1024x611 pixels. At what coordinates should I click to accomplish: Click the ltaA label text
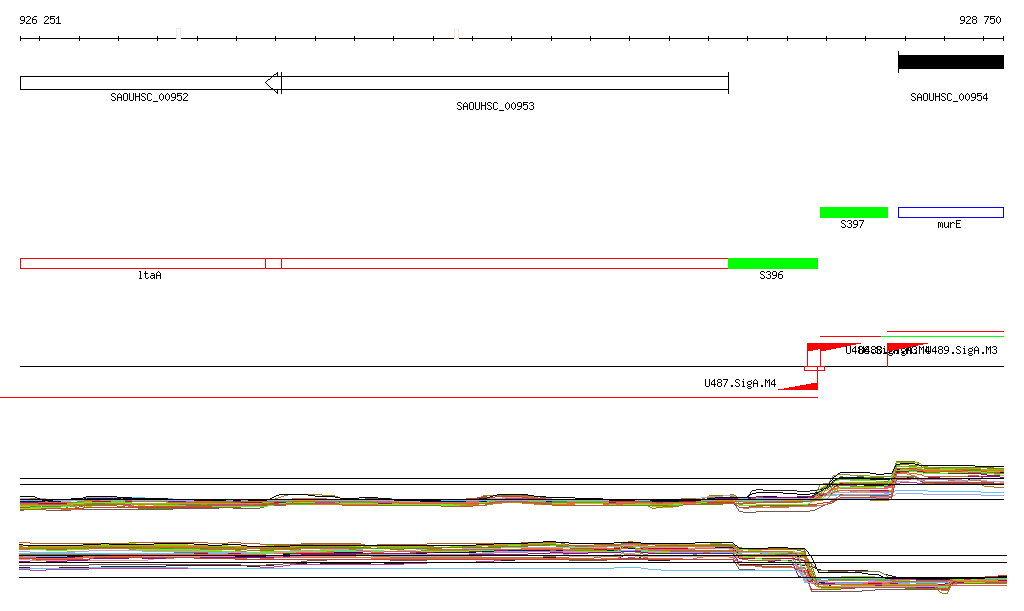pos(150,275)
